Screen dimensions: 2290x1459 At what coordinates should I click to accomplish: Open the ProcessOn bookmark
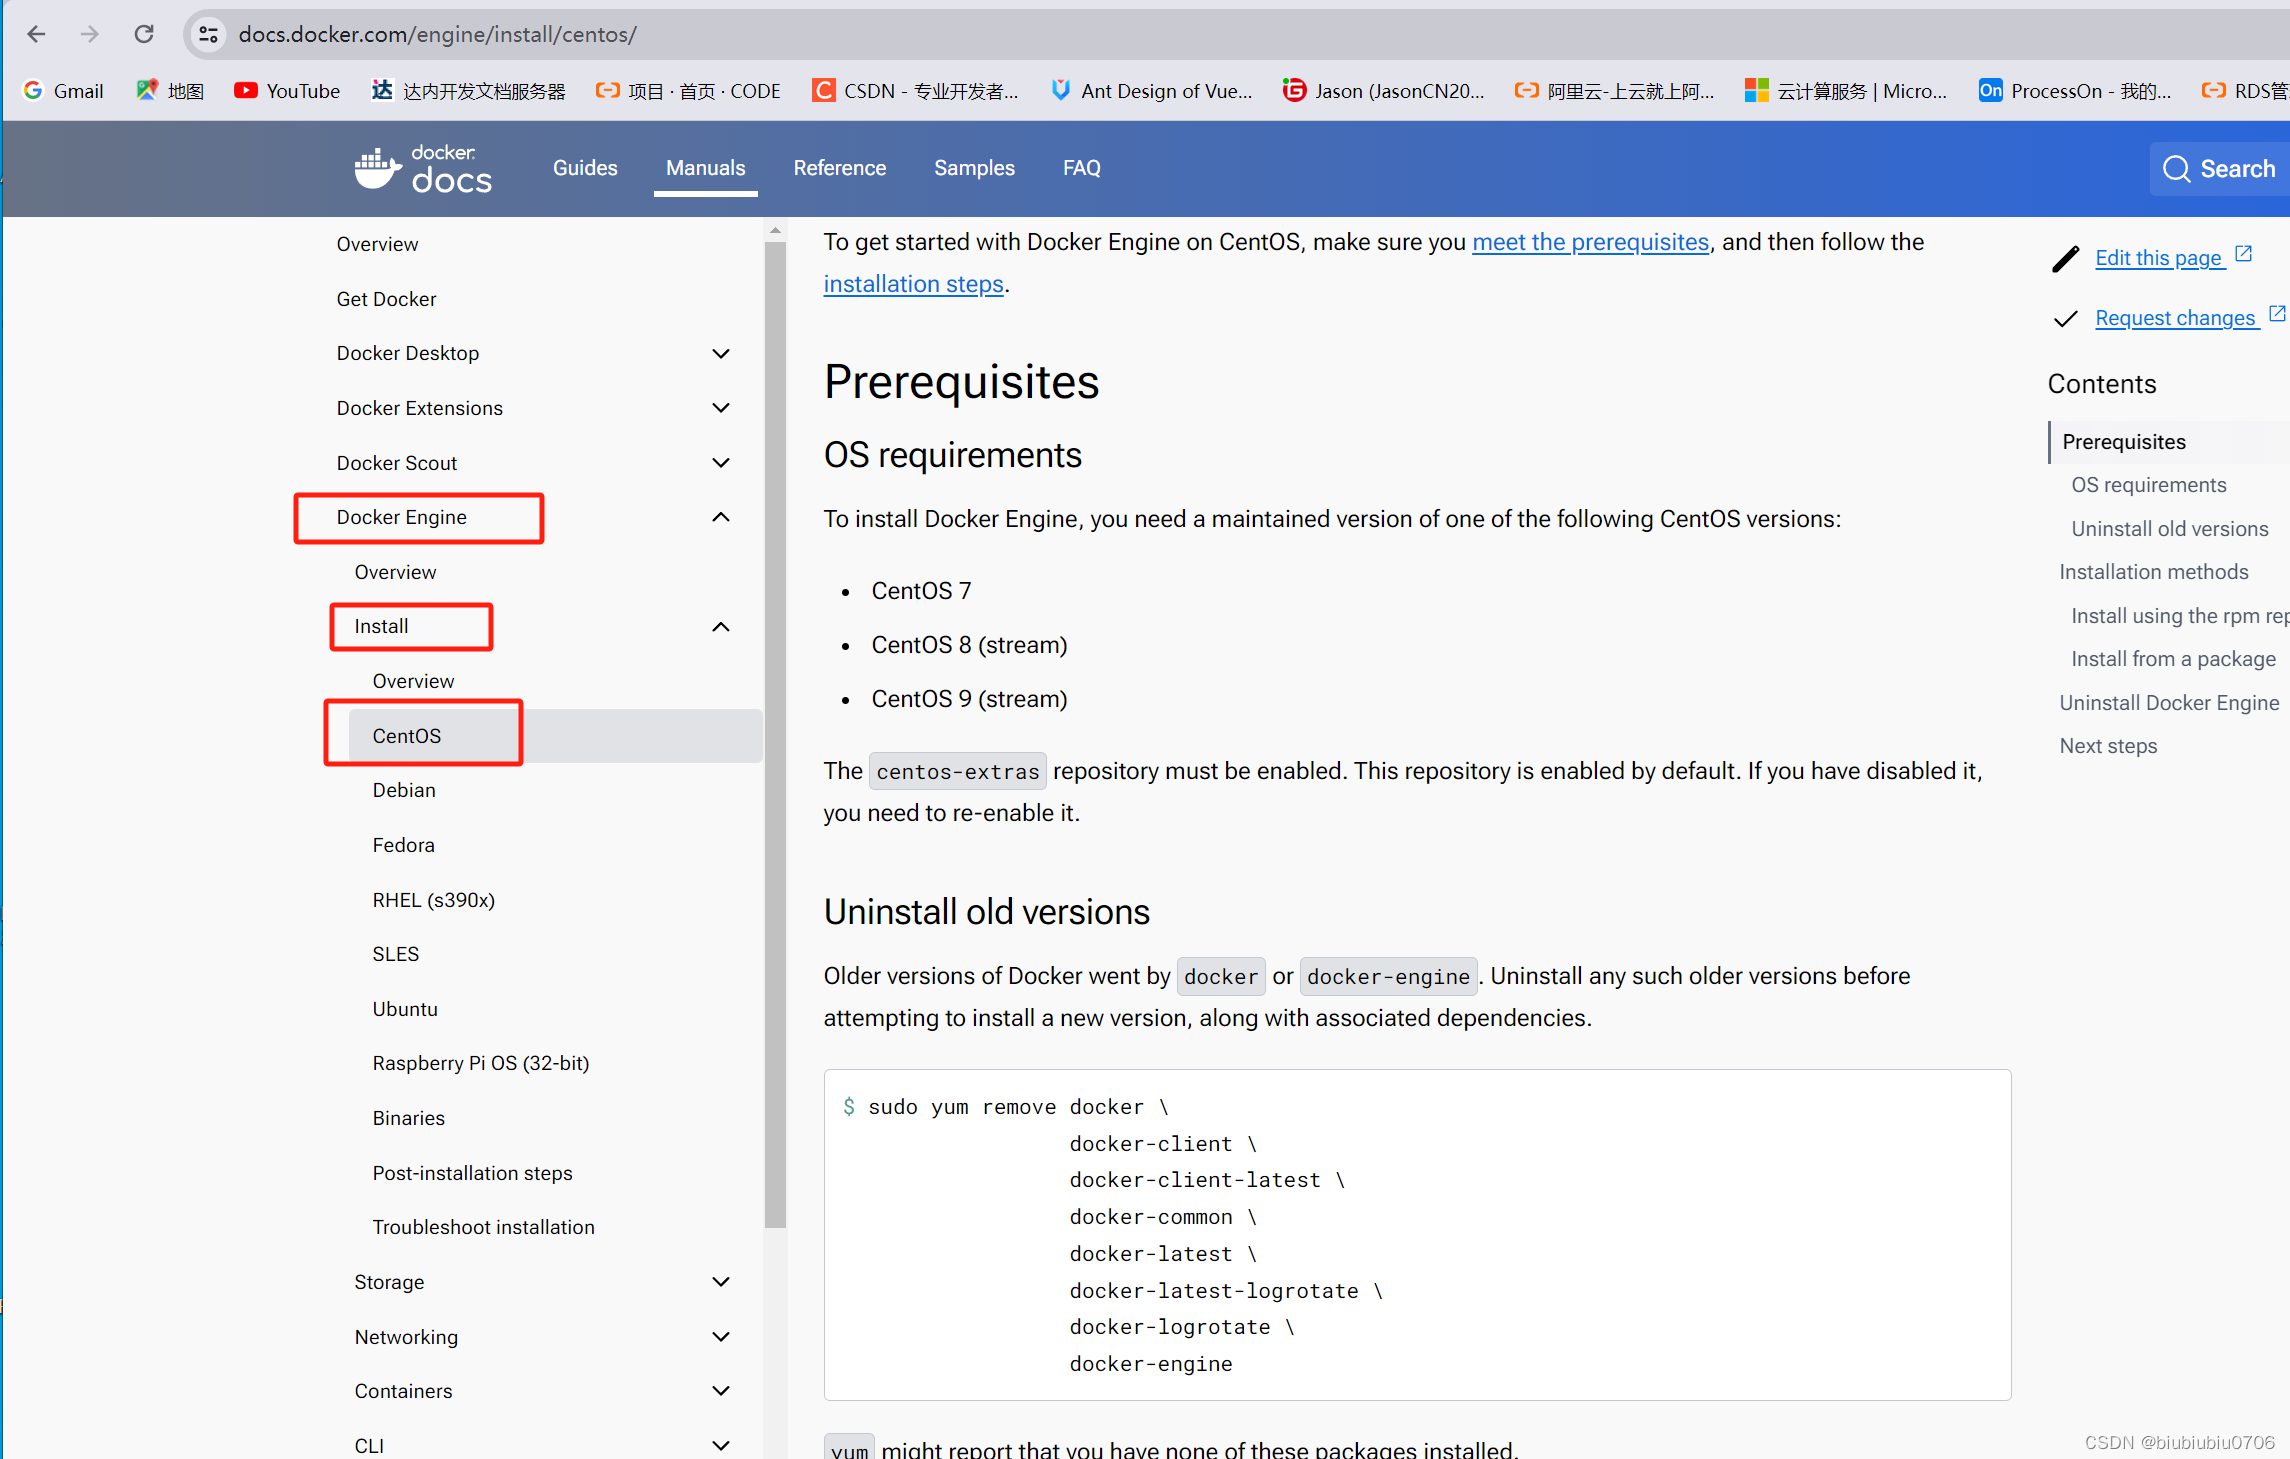pyautogui.click(x=2075, y=91)
